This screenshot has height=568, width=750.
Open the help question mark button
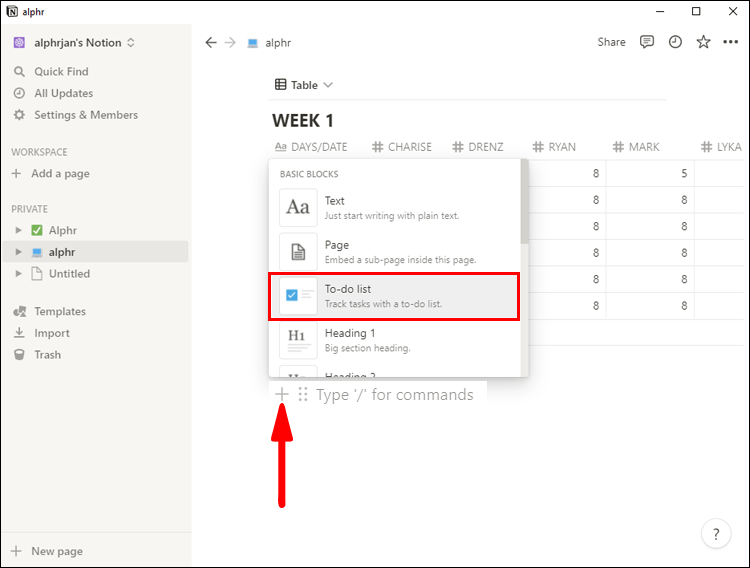715,534
